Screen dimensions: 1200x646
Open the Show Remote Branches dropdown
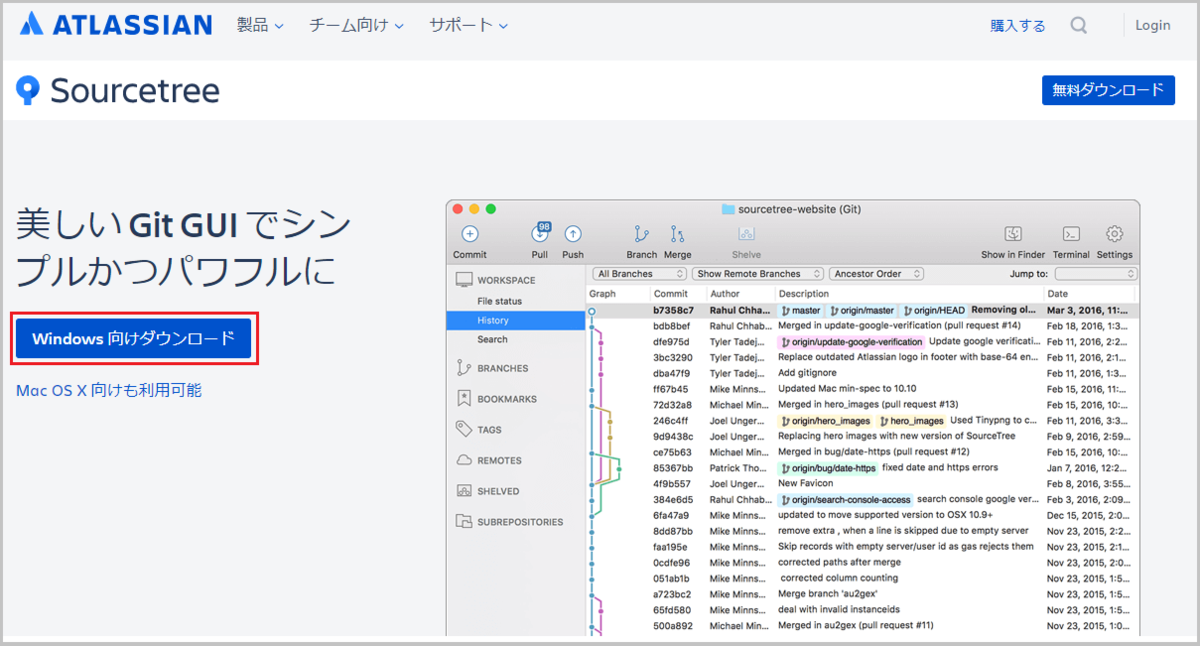point(759,274)
